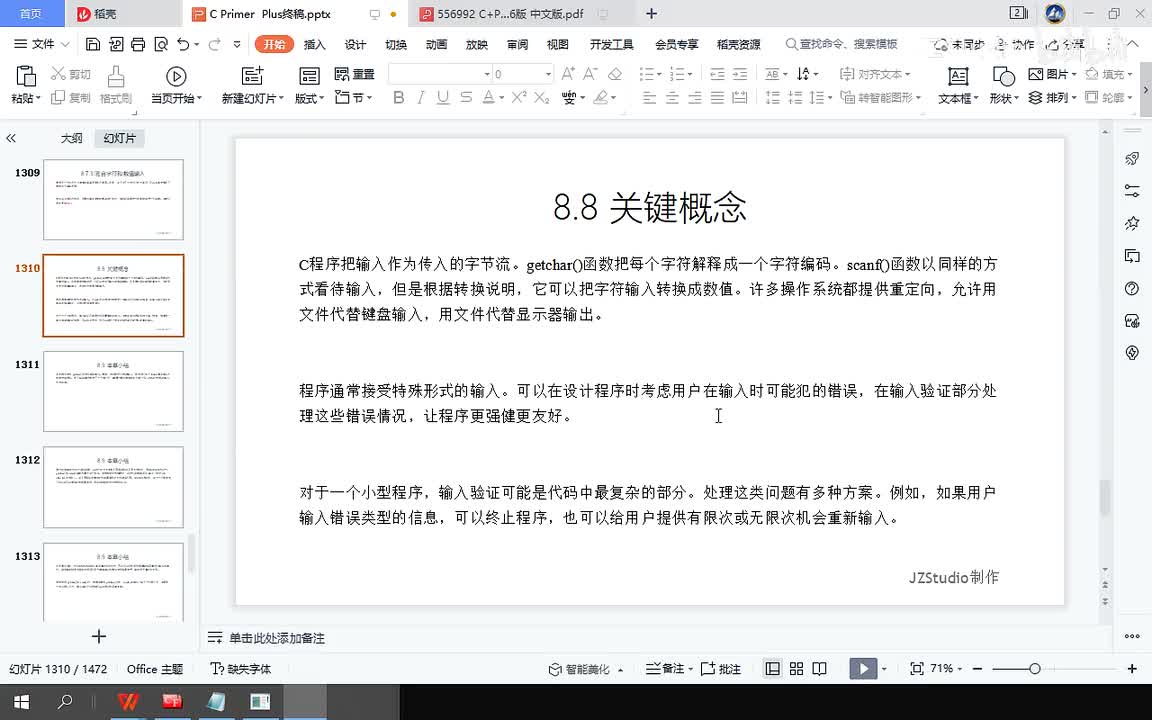Open the text highlight pen dropdown
1152x720 pixels.
[615, 98]
